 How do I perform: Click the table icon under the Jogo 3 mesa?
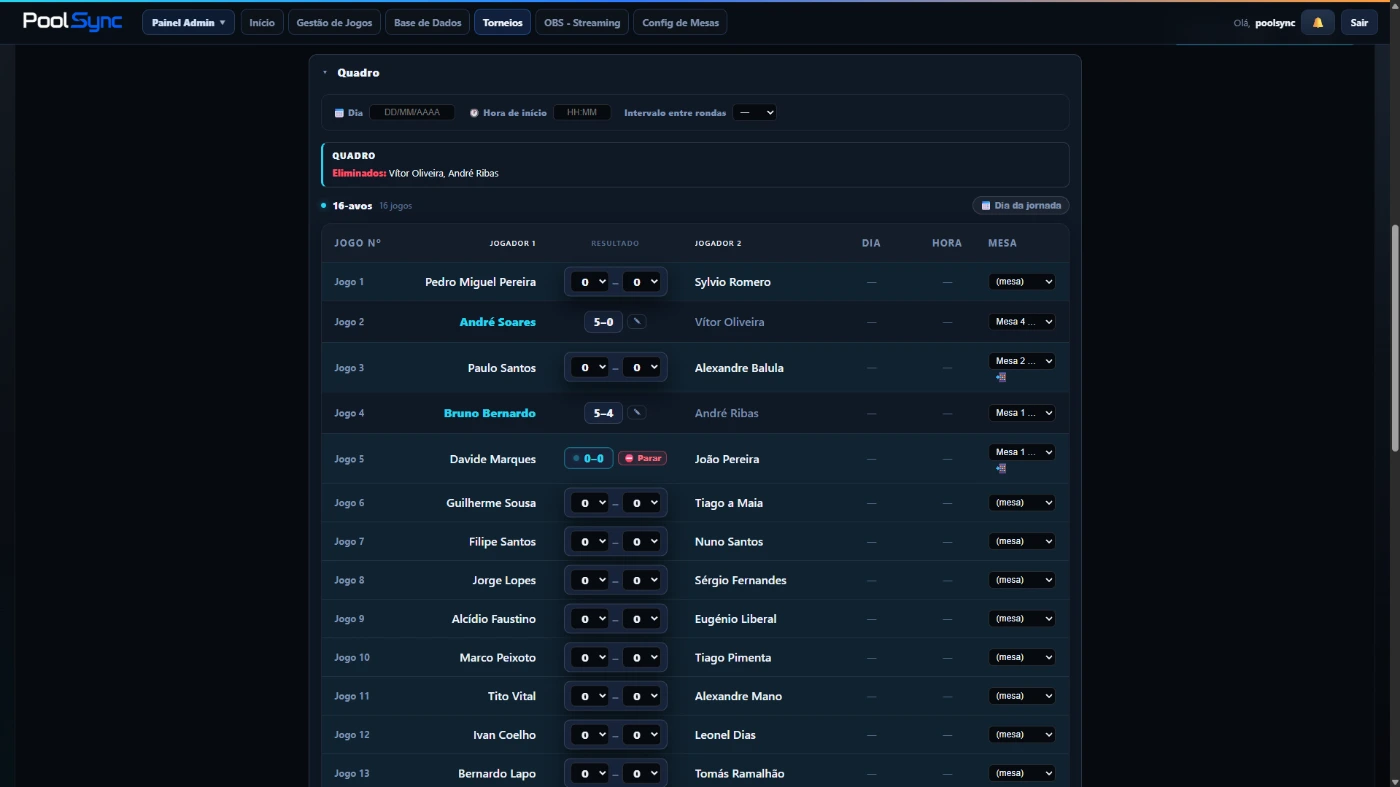(x=1001, y=377)
